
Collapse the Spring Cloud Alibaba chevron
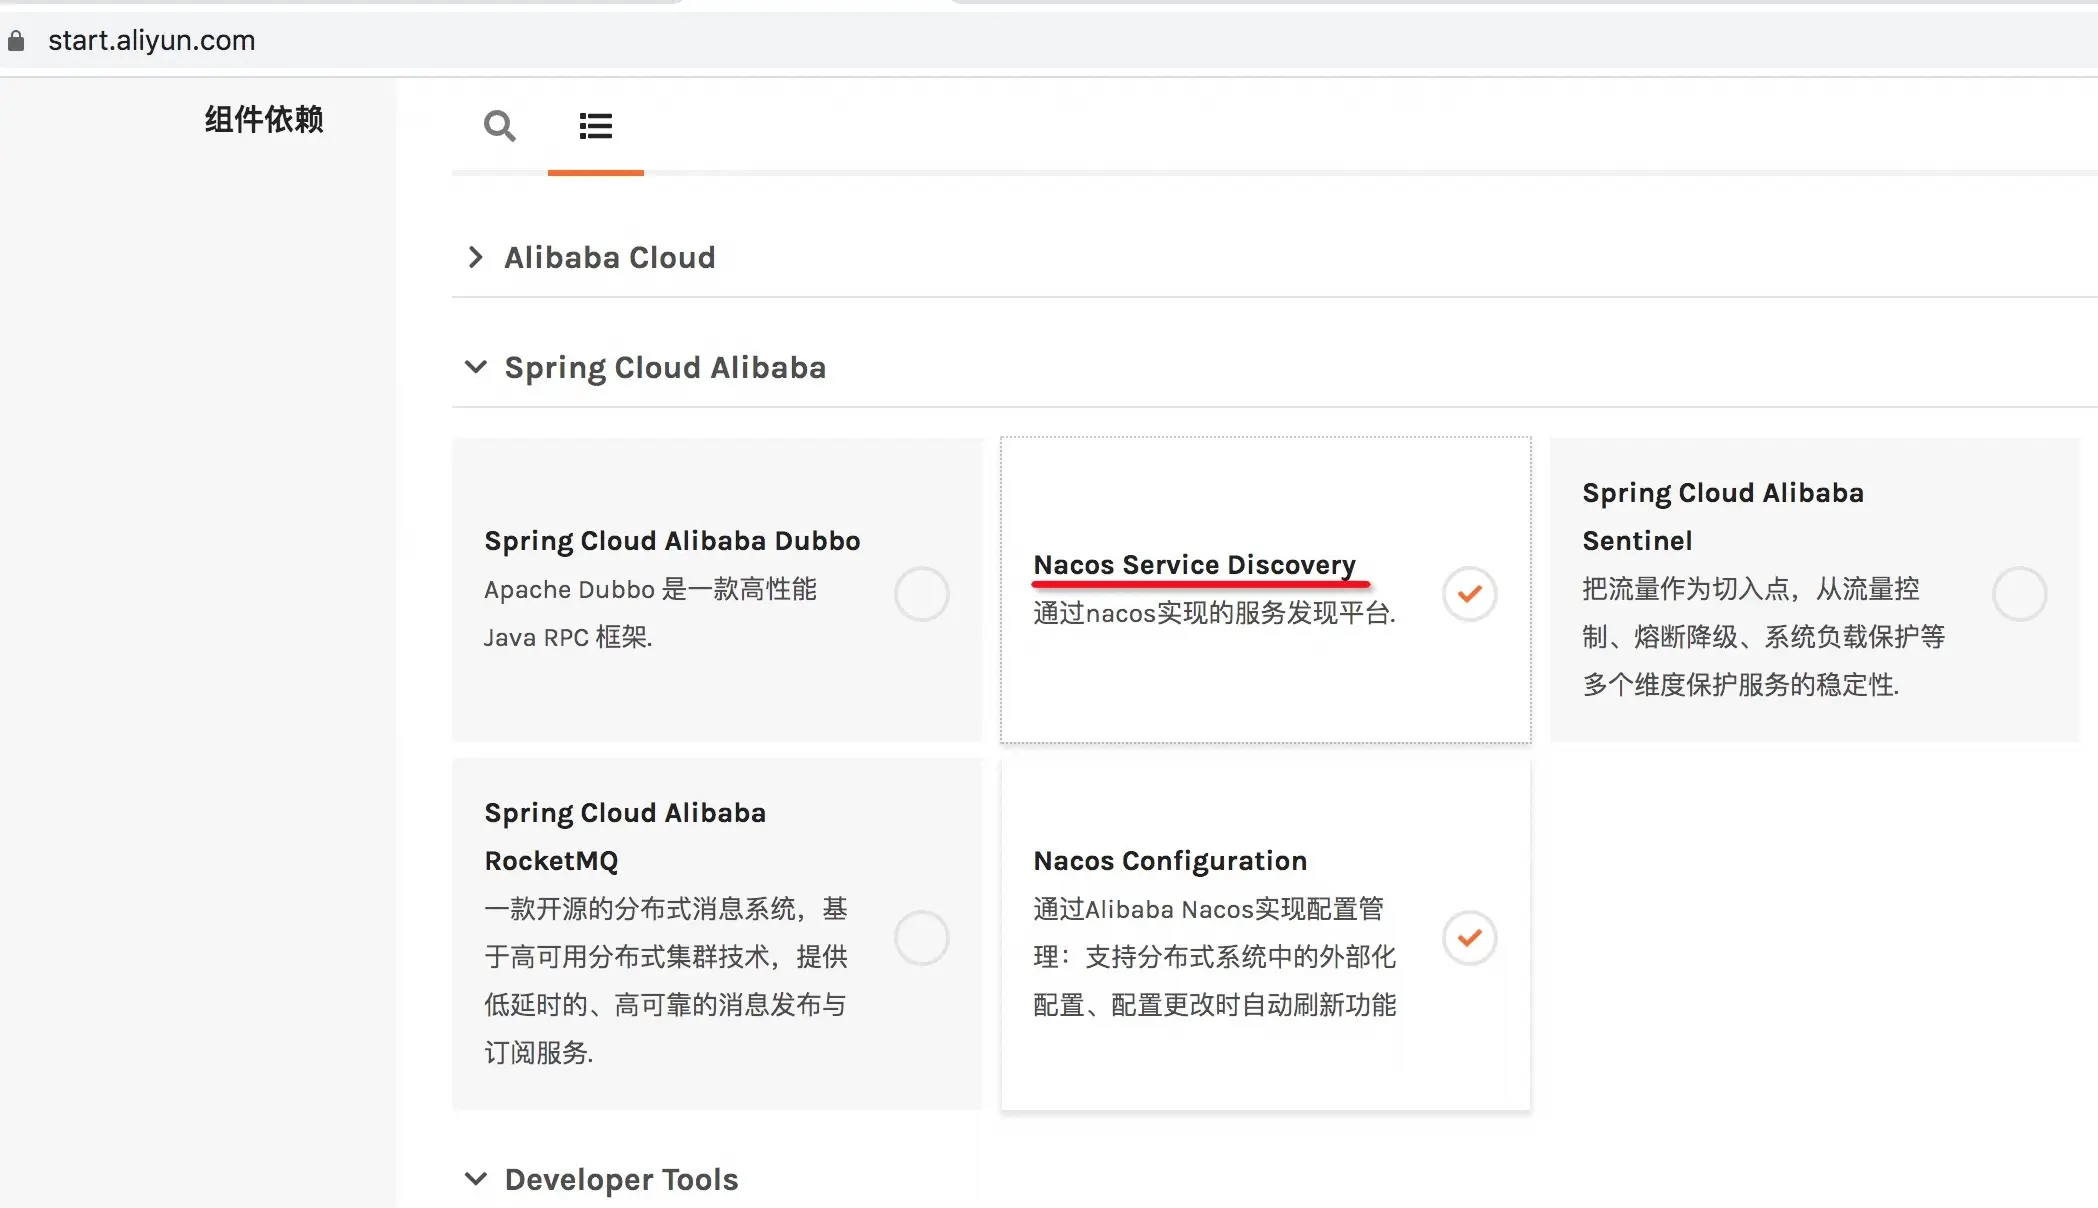click(476, 367)
